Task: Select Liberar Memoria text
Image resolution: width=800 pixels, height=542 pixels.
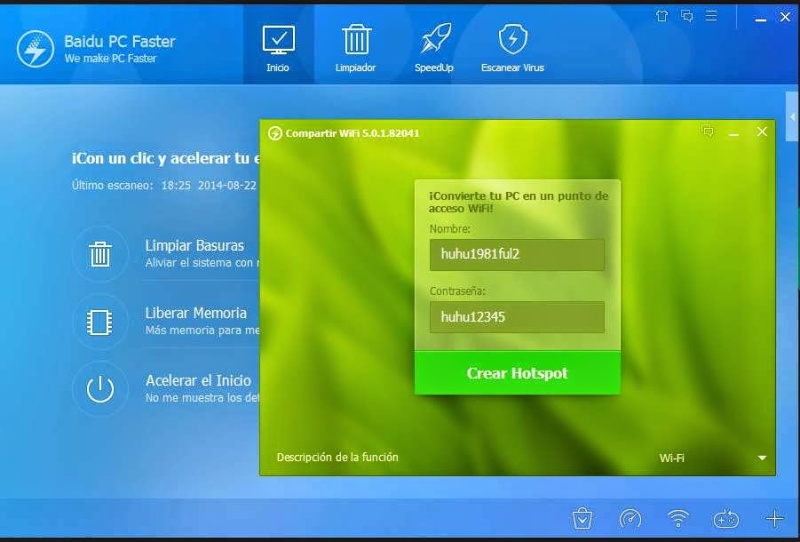Action: coord(196,313)
